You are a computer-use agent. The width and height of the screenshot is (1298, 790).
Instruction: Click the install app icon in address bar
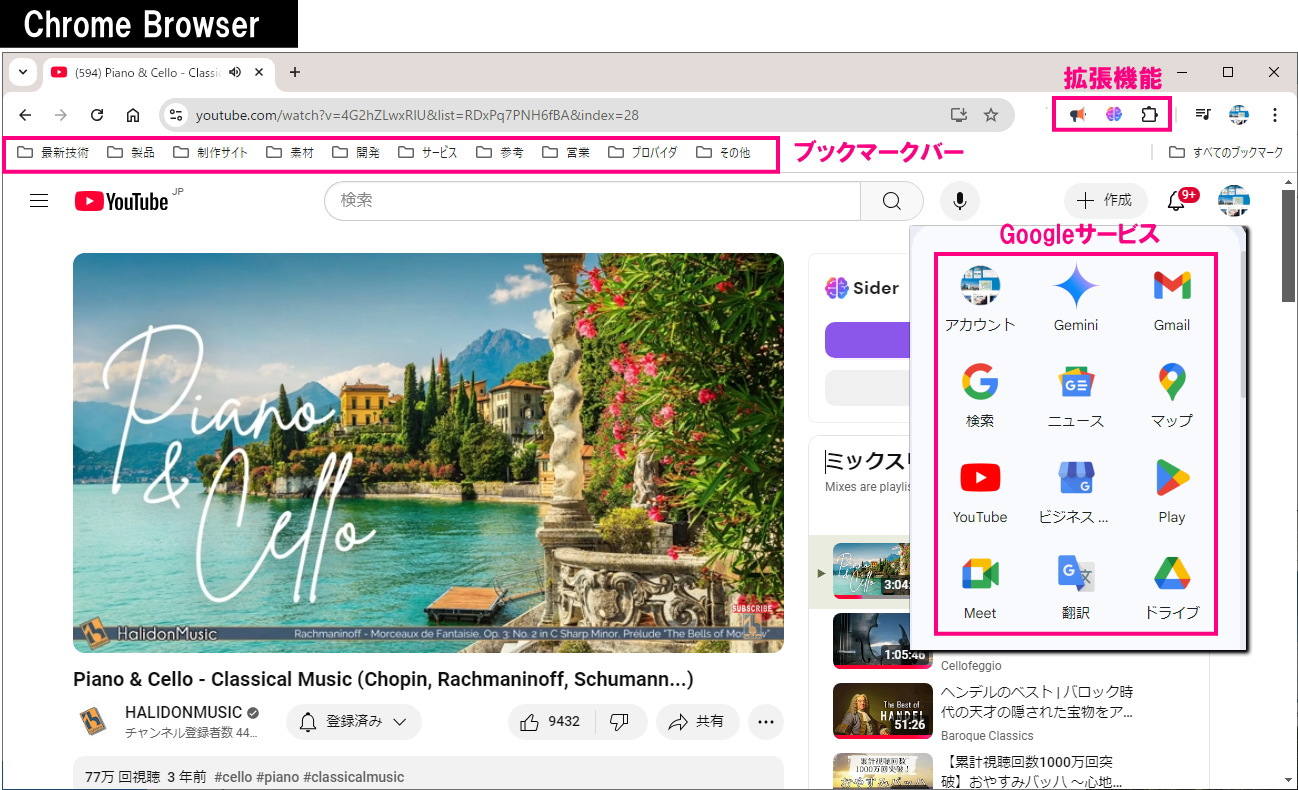pyautogui.click(x=958, y=115)
